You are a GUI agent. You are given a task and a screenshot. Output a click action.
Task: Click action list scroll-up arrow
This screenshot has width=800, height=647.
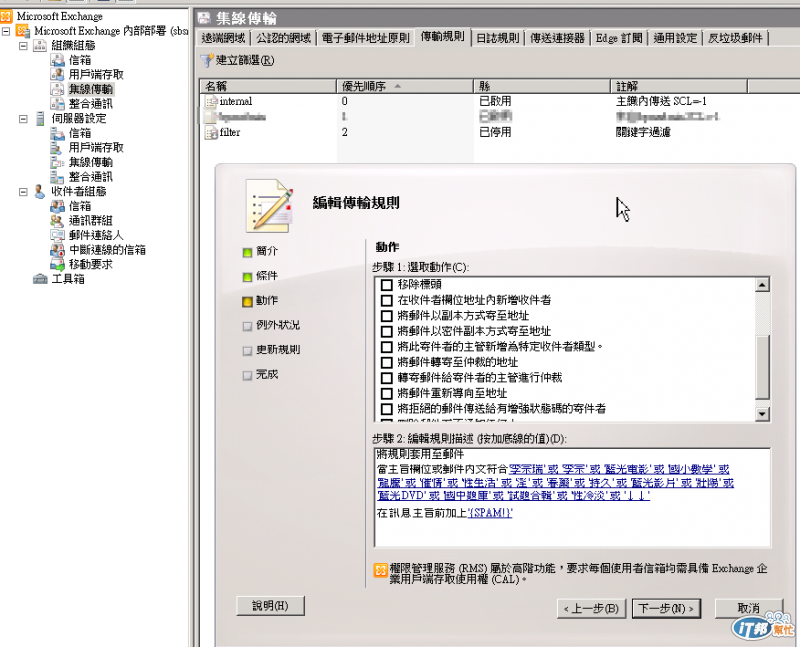pos(762,285)
